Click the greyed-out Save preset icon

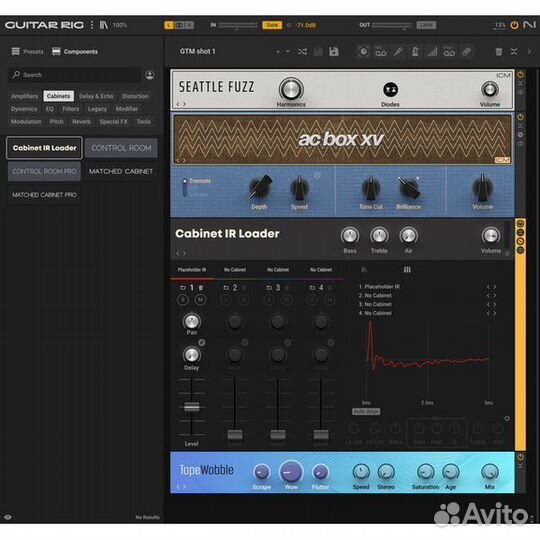tap(318, 52)
